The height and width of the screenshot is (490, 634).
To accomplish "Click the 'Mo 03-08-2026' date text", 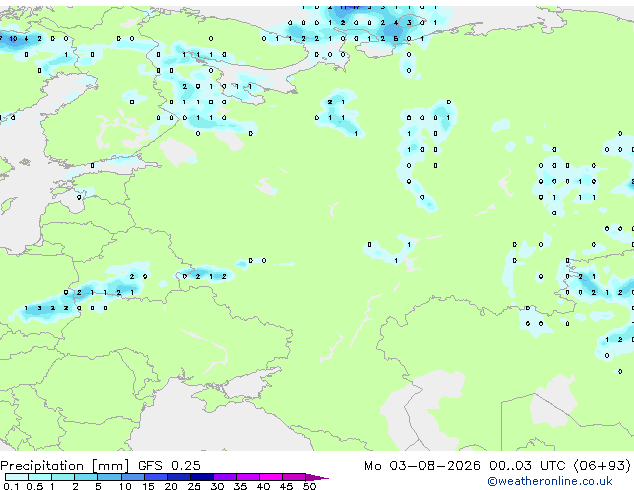I will coord(422,466).
